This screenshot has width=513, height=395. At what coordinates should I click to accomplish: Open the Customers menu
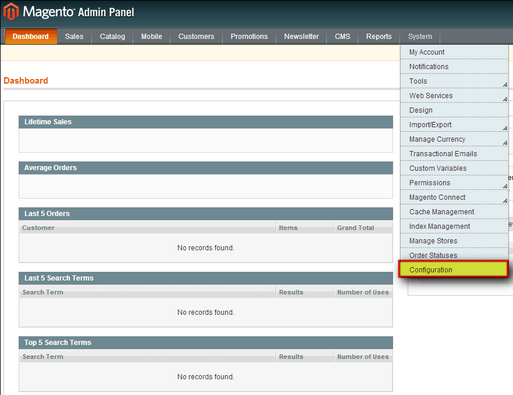[x=196, y=36]
